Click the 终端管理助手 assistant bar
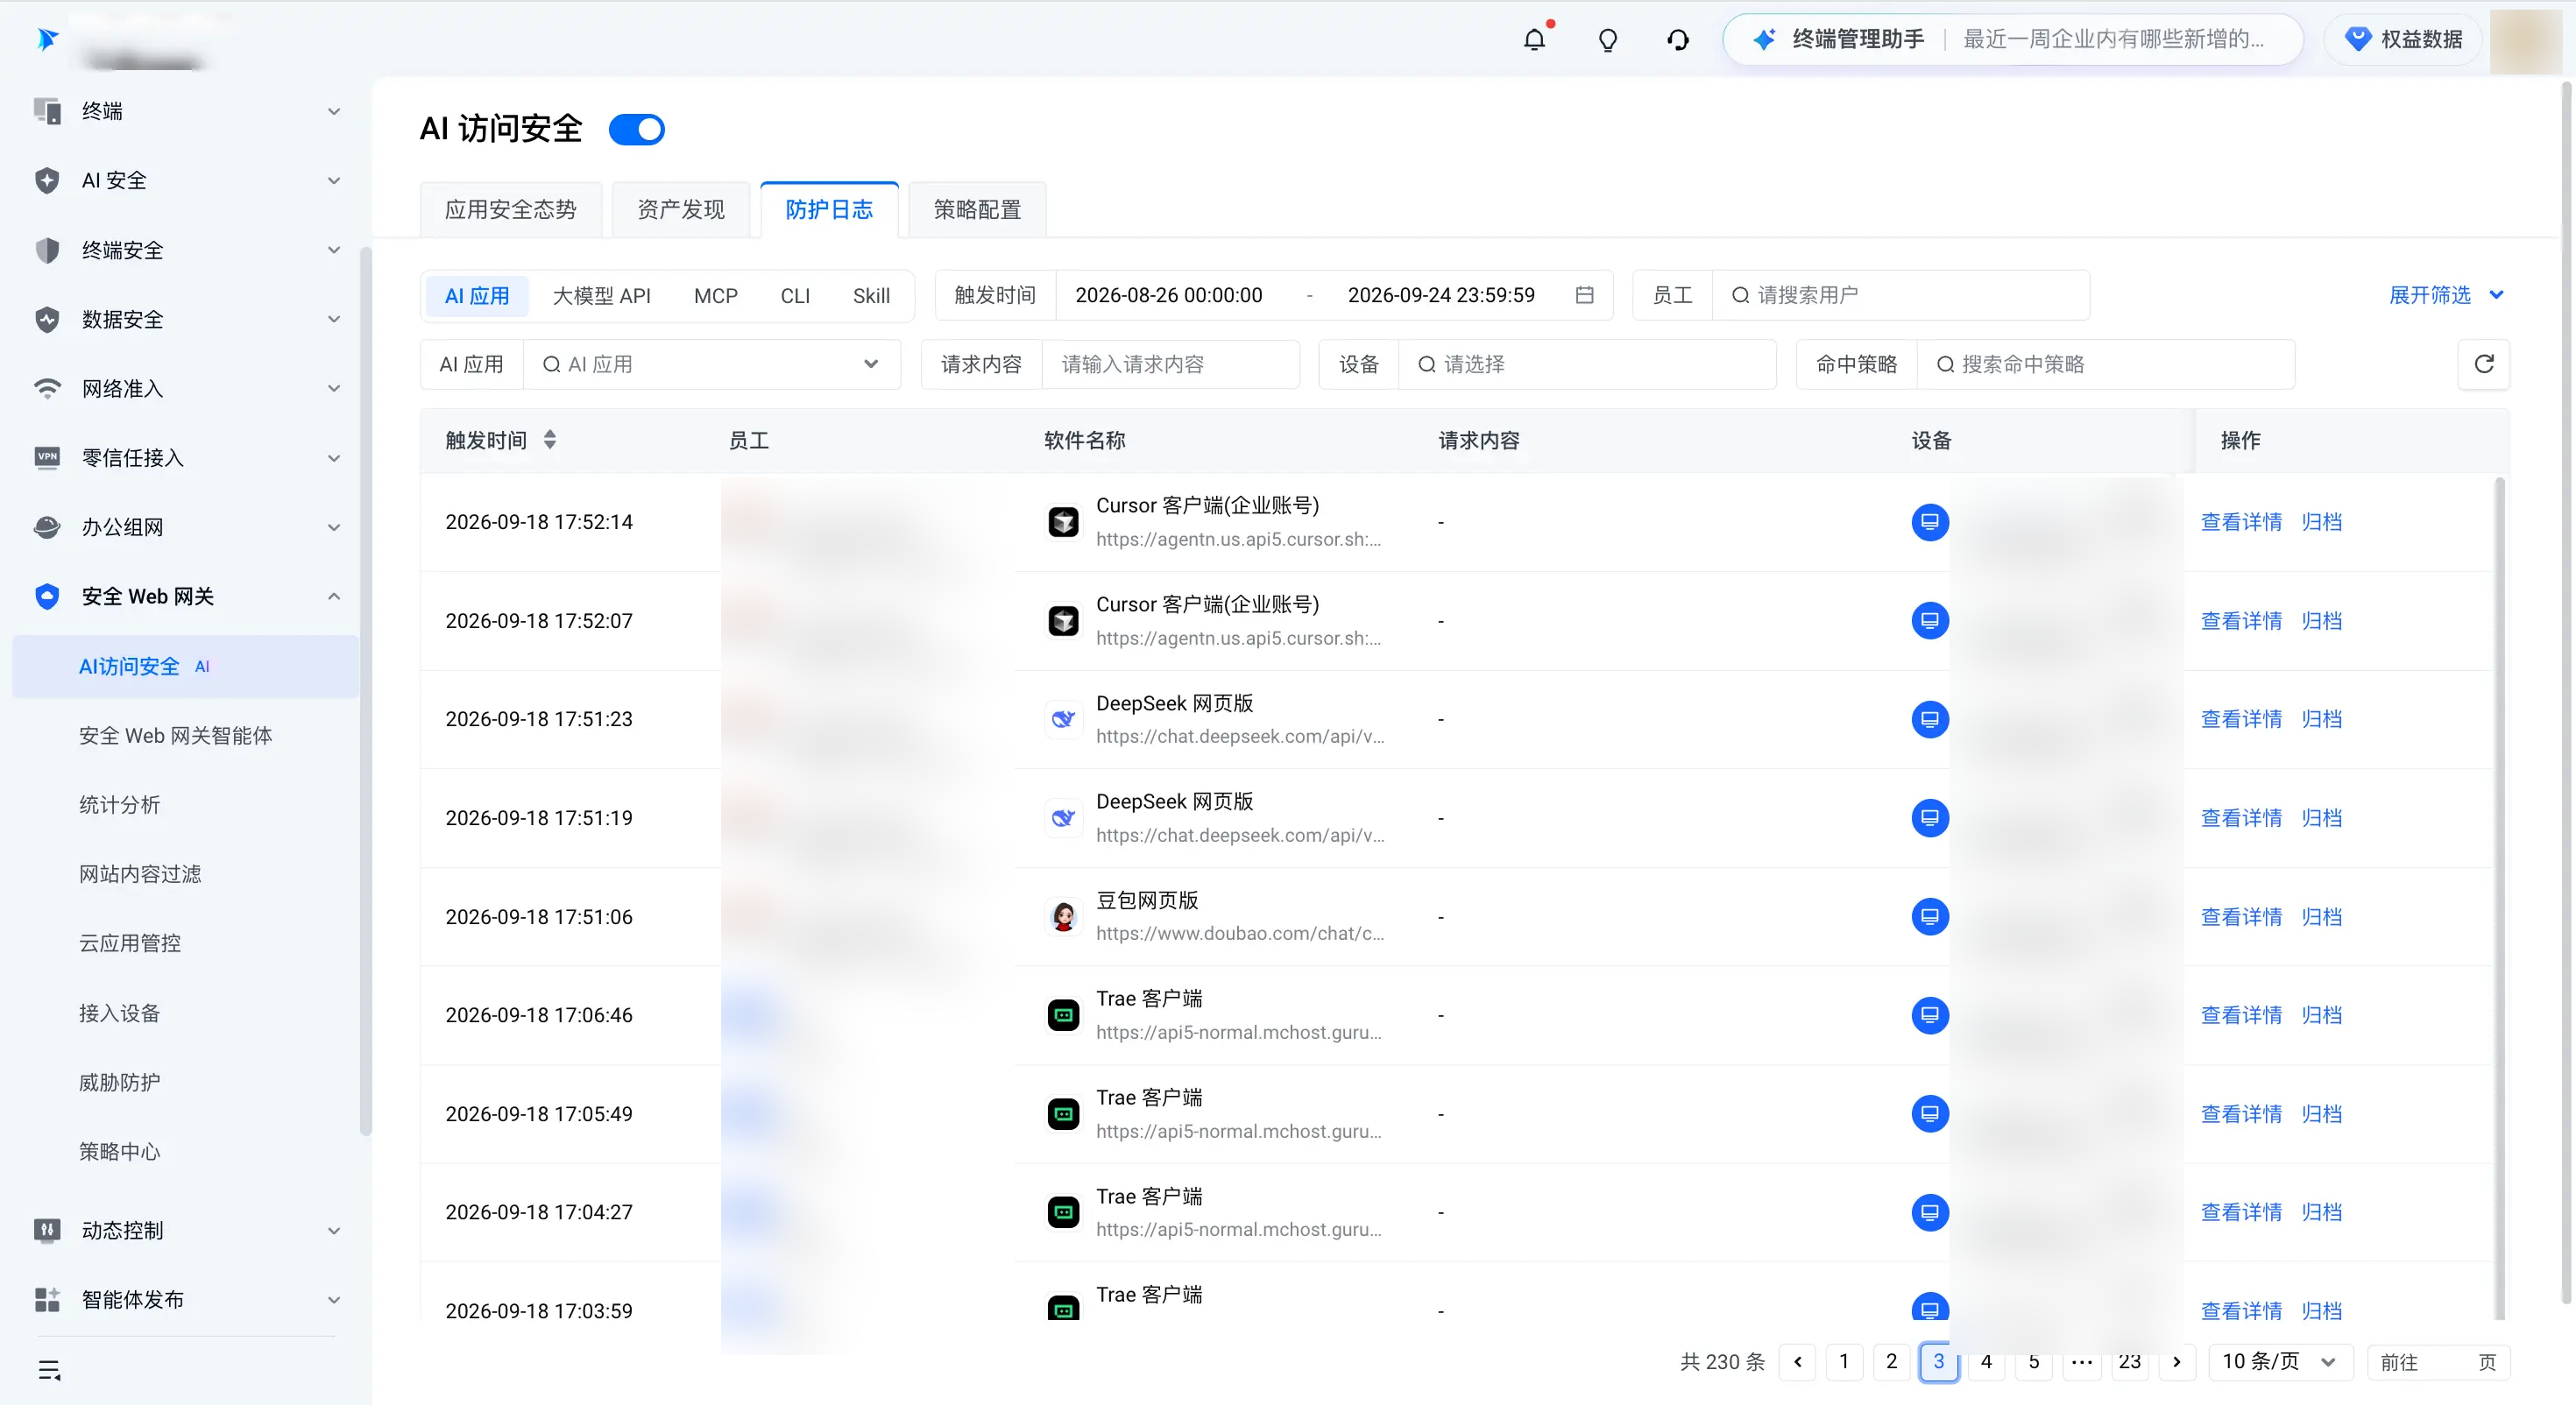This screenshot has width=2576, height=1405. [x=2013, y=39]
